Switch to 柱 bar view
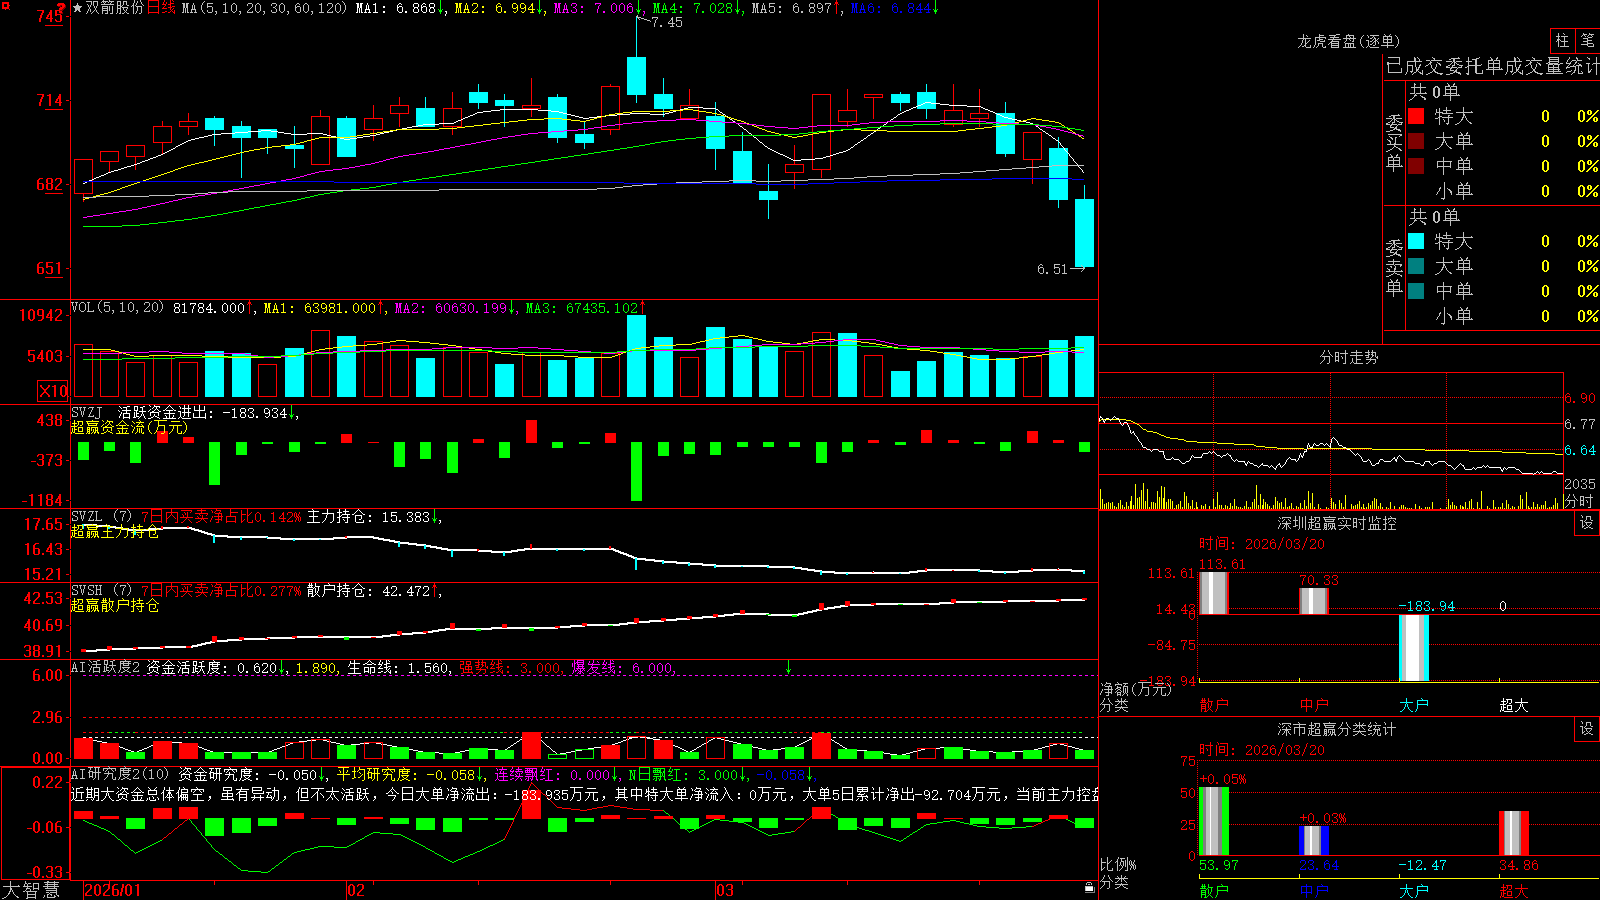1600x900 pixels. click(1562, 41)
